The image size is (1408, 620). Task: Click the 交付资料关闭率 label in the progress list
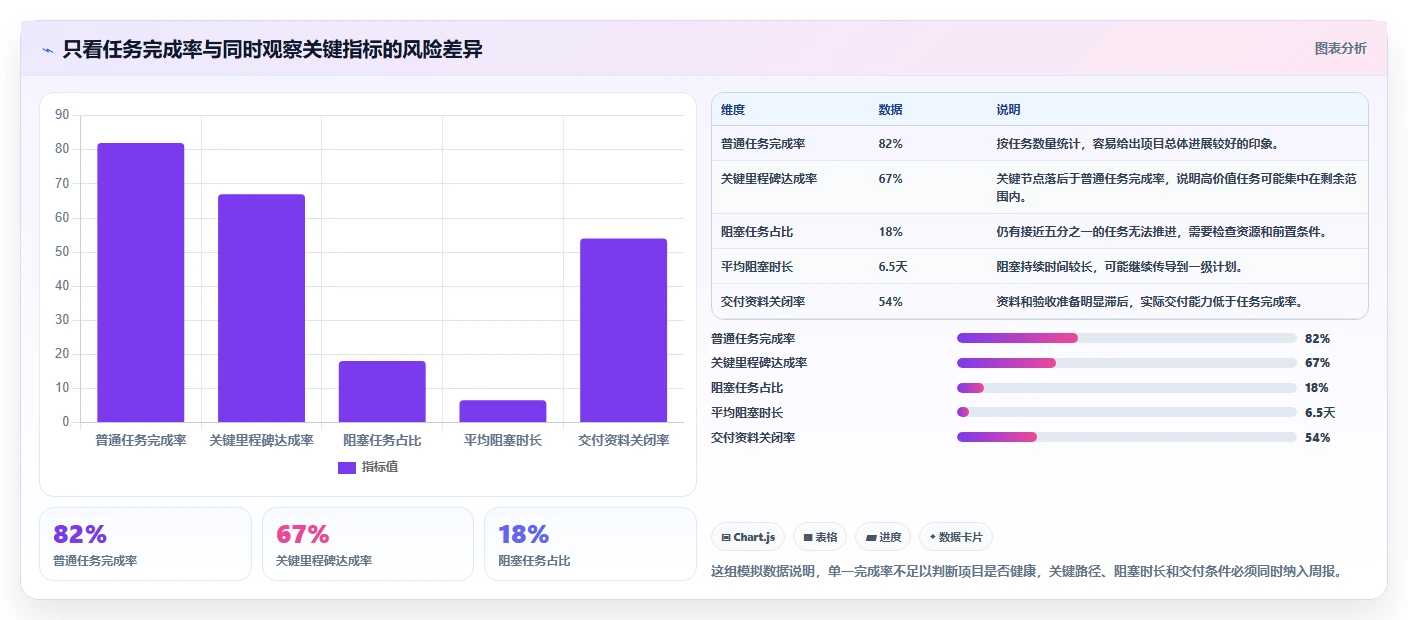753,437
